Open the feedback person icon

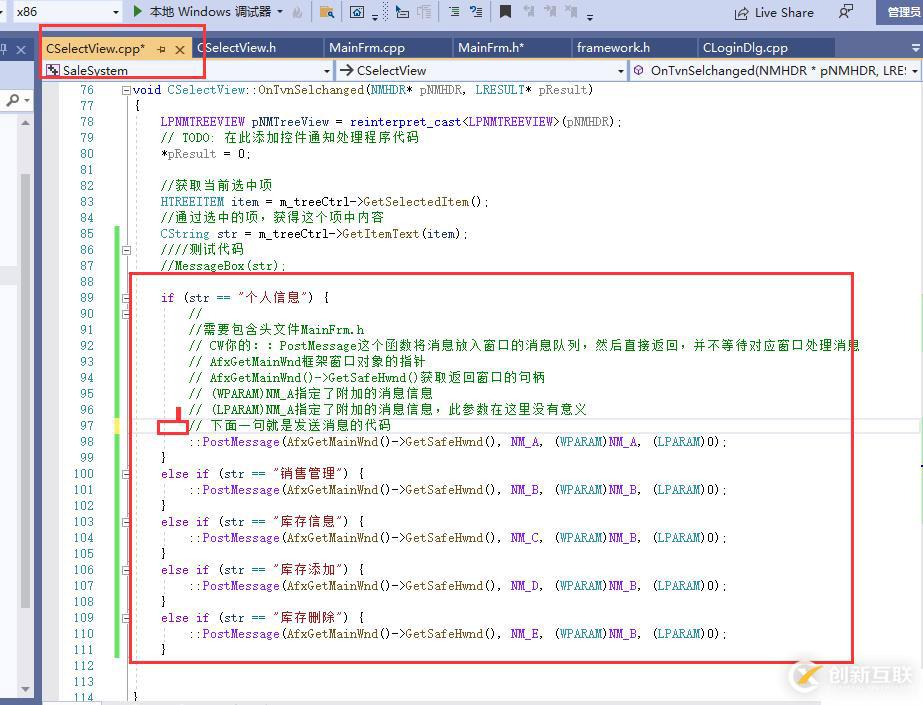[845, 12]
